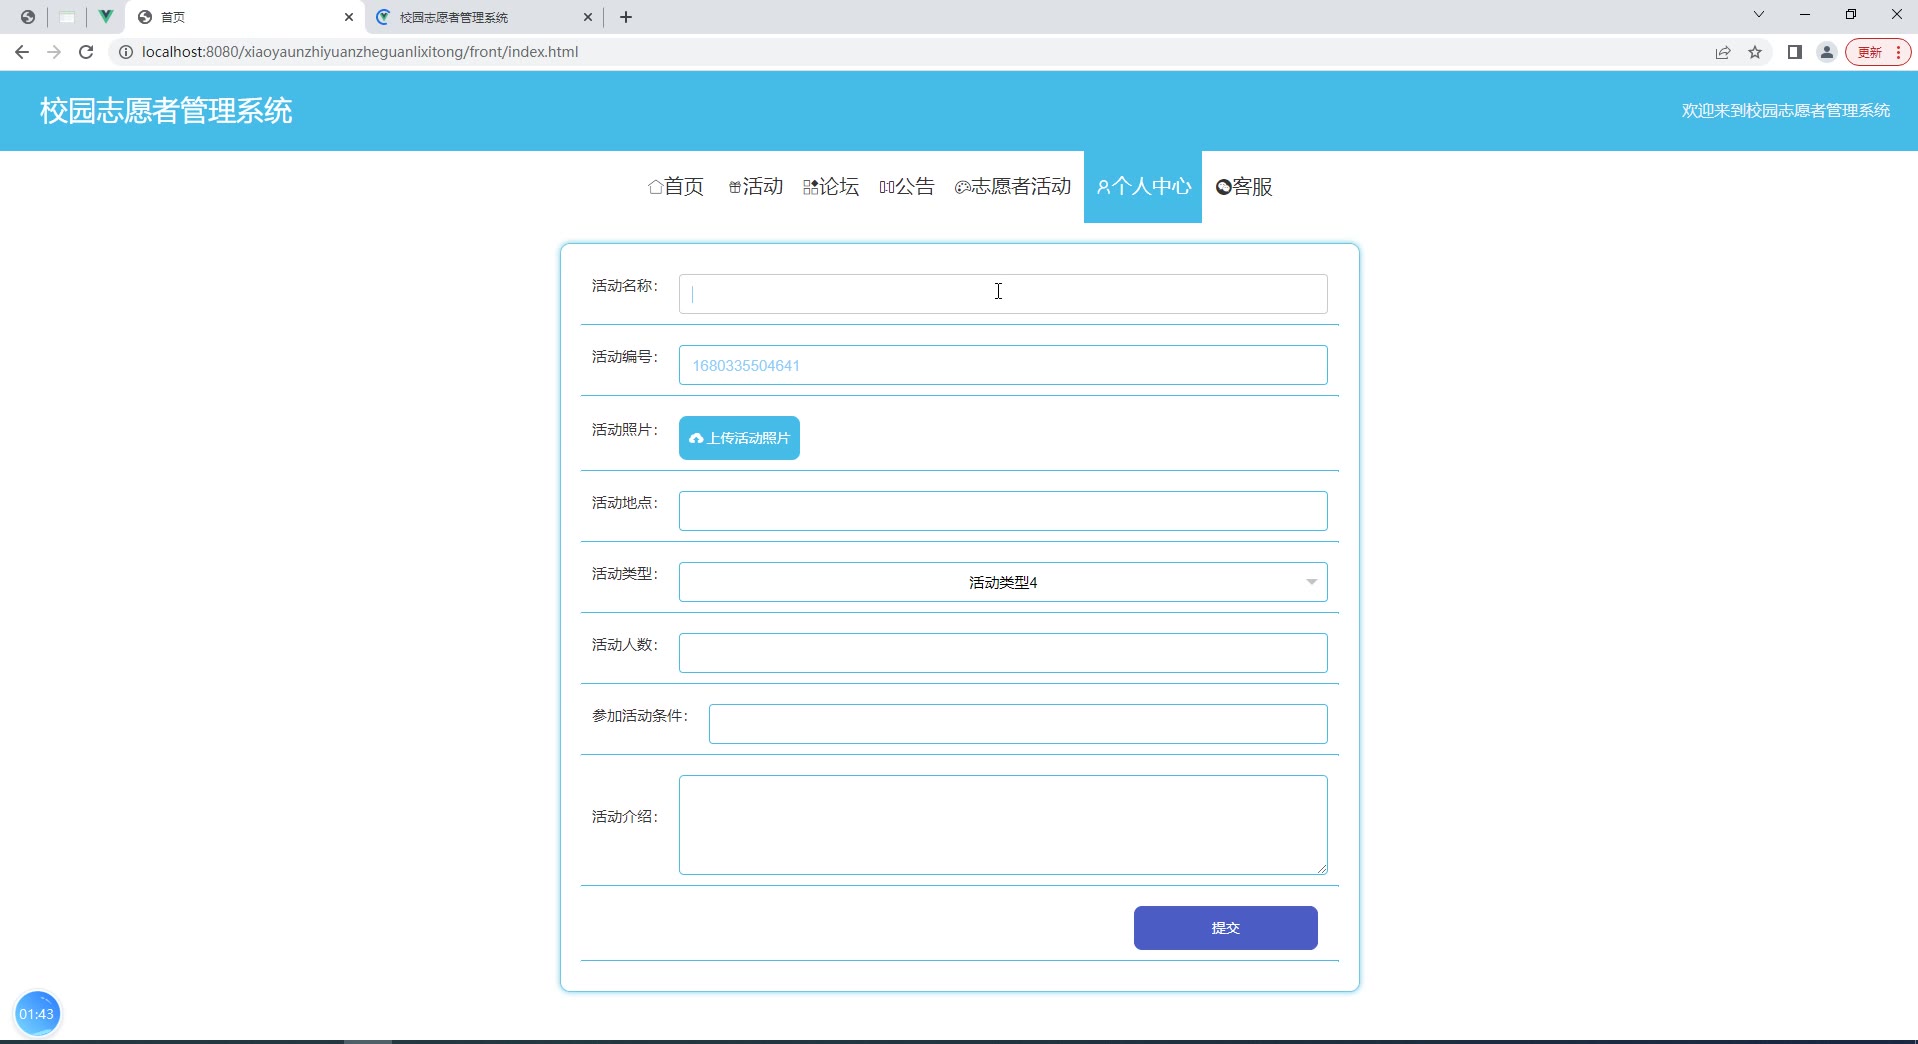This screenshot has height=1044, width=1918.
Task: Click the 活动编号 input field
Action: tap(1003, 365)
